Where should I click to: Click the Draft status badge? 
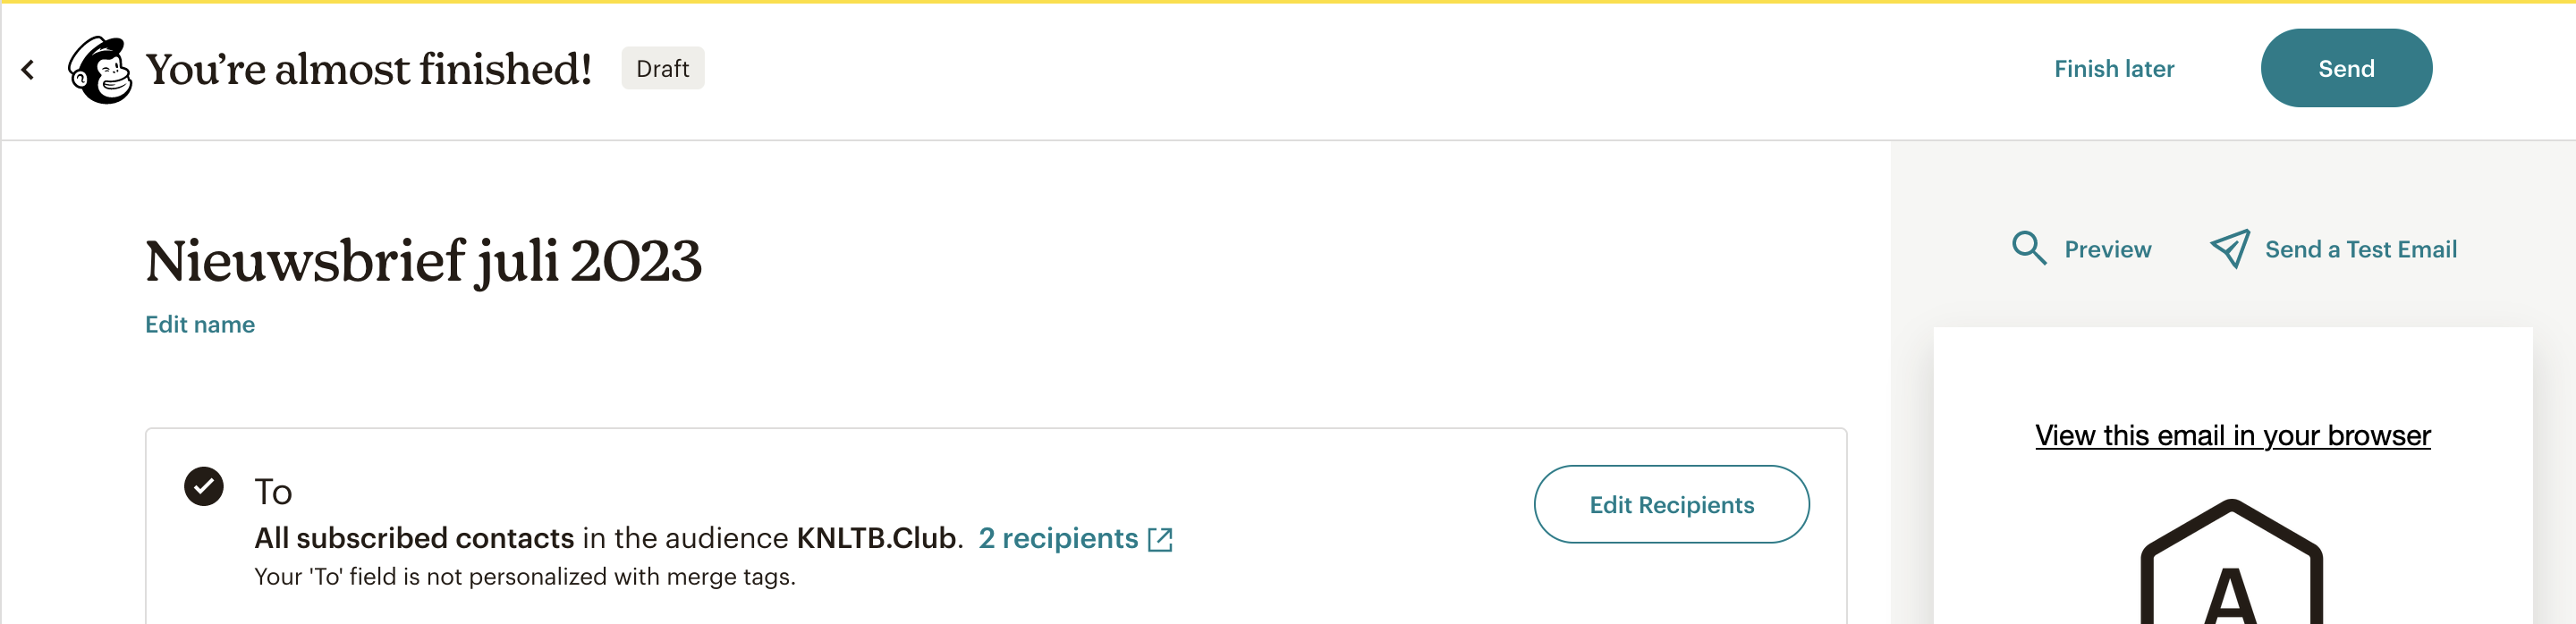[x=662, y=68]
